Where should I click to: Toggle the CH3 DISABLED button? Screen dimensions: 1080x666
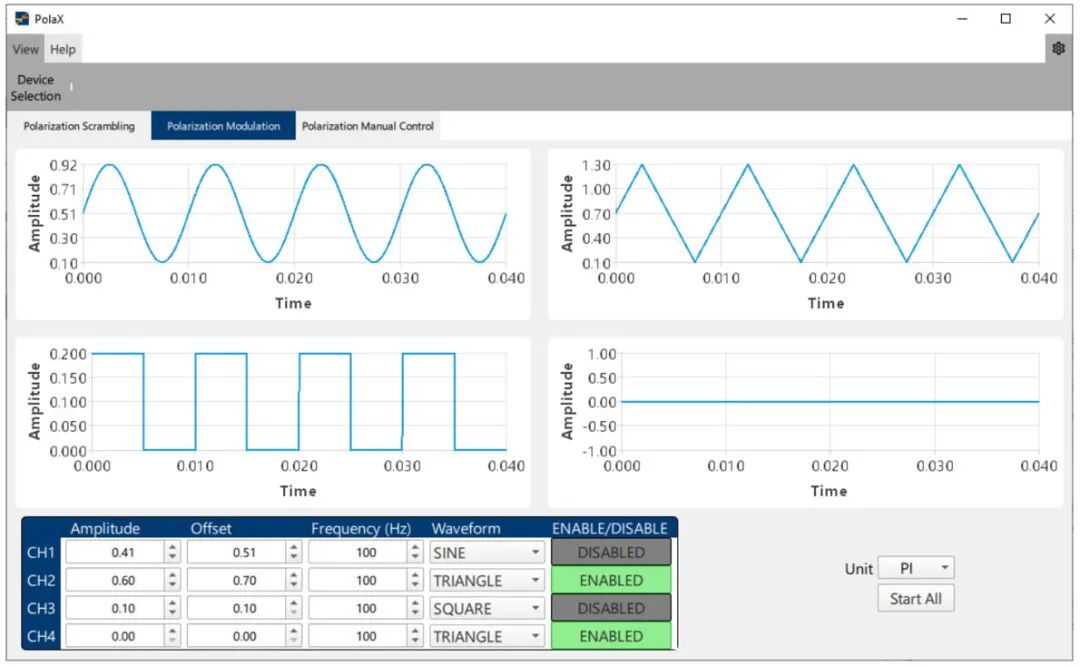[x=611, y=609]
